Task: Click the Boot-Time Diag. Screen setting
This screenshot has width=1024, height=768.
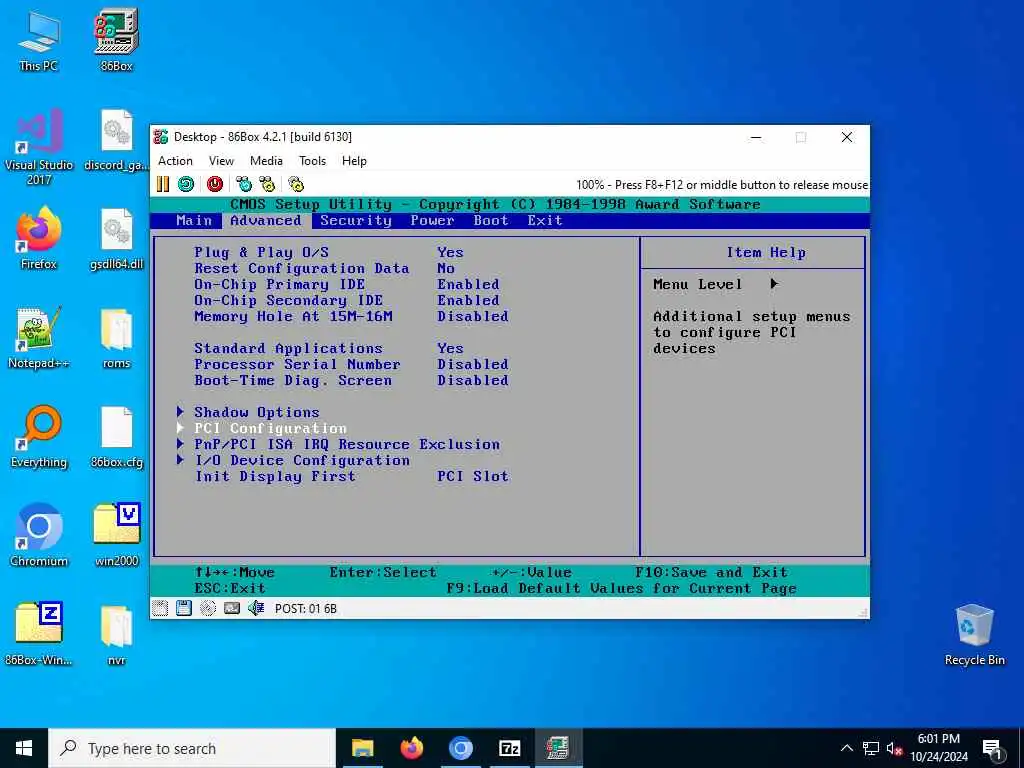Action: point(293,381)
